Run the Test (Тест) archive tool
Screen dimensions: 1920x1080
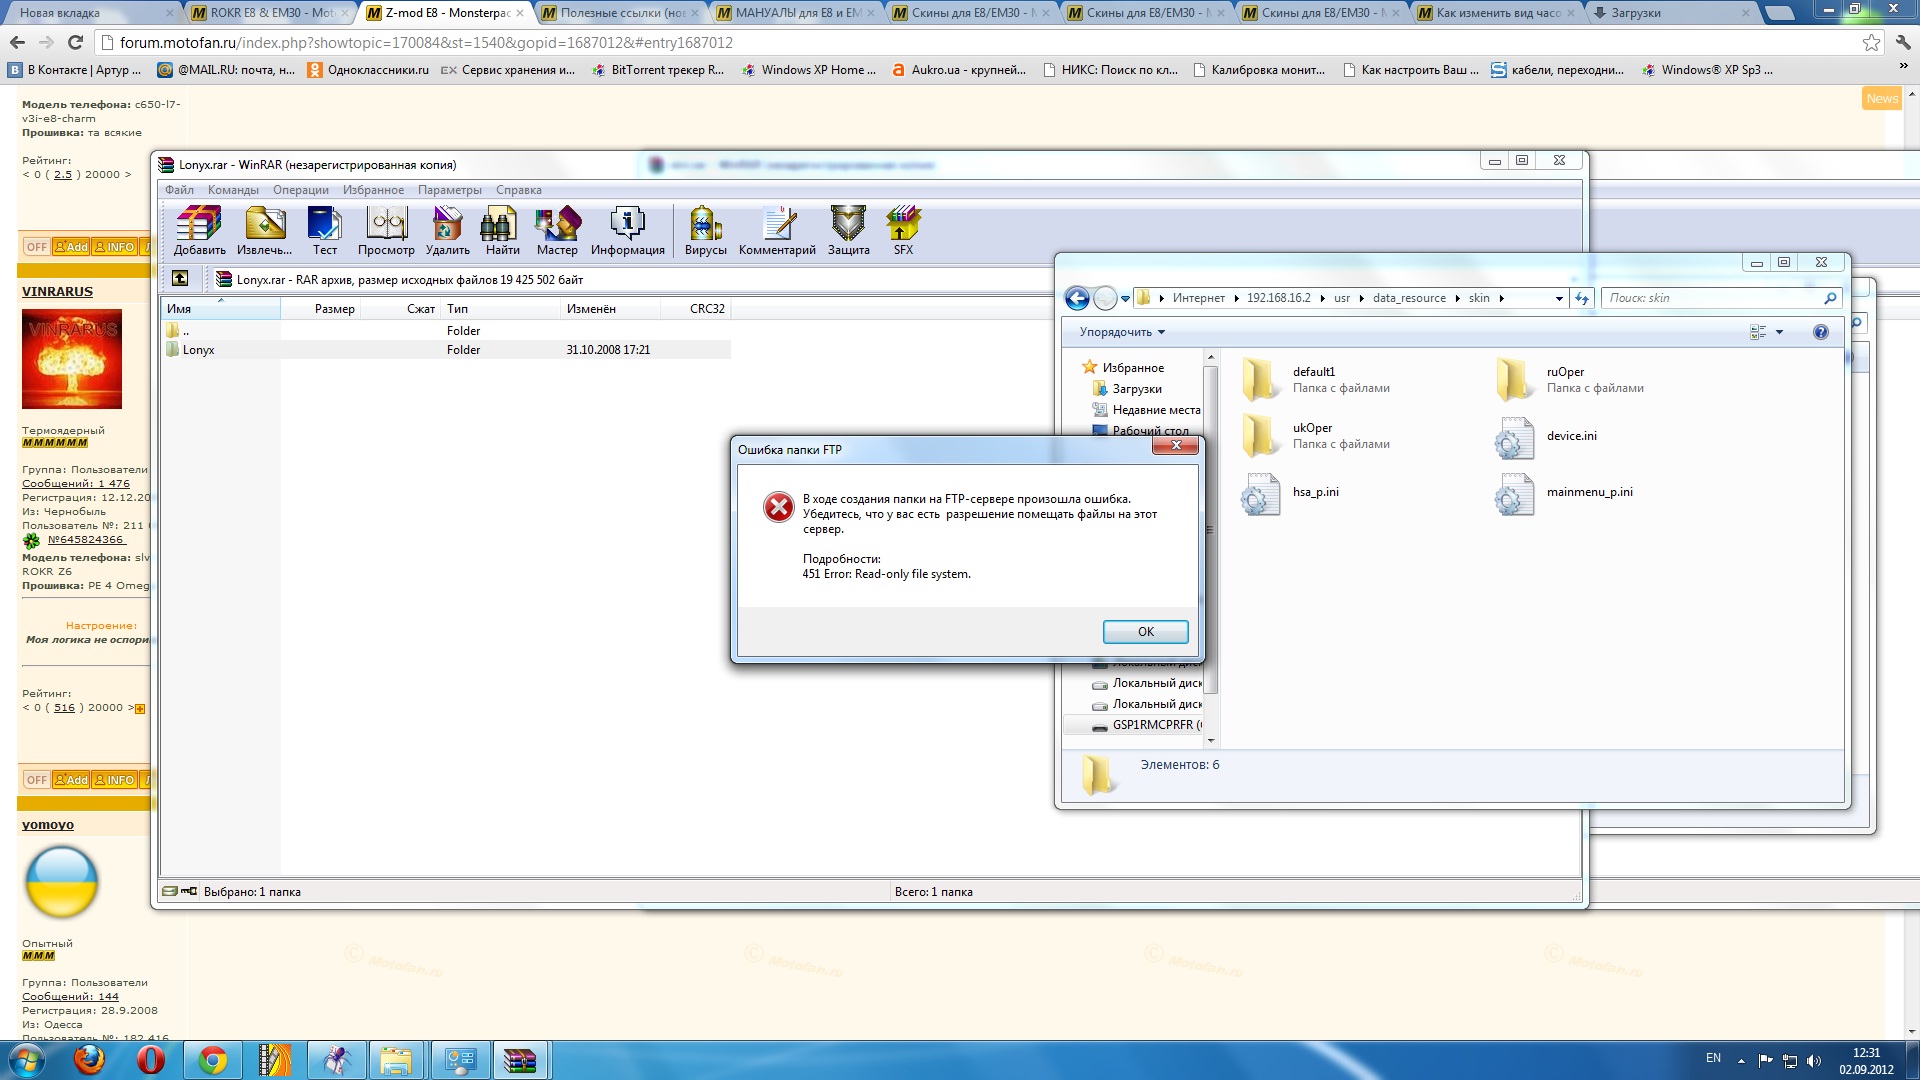[325, 231]
